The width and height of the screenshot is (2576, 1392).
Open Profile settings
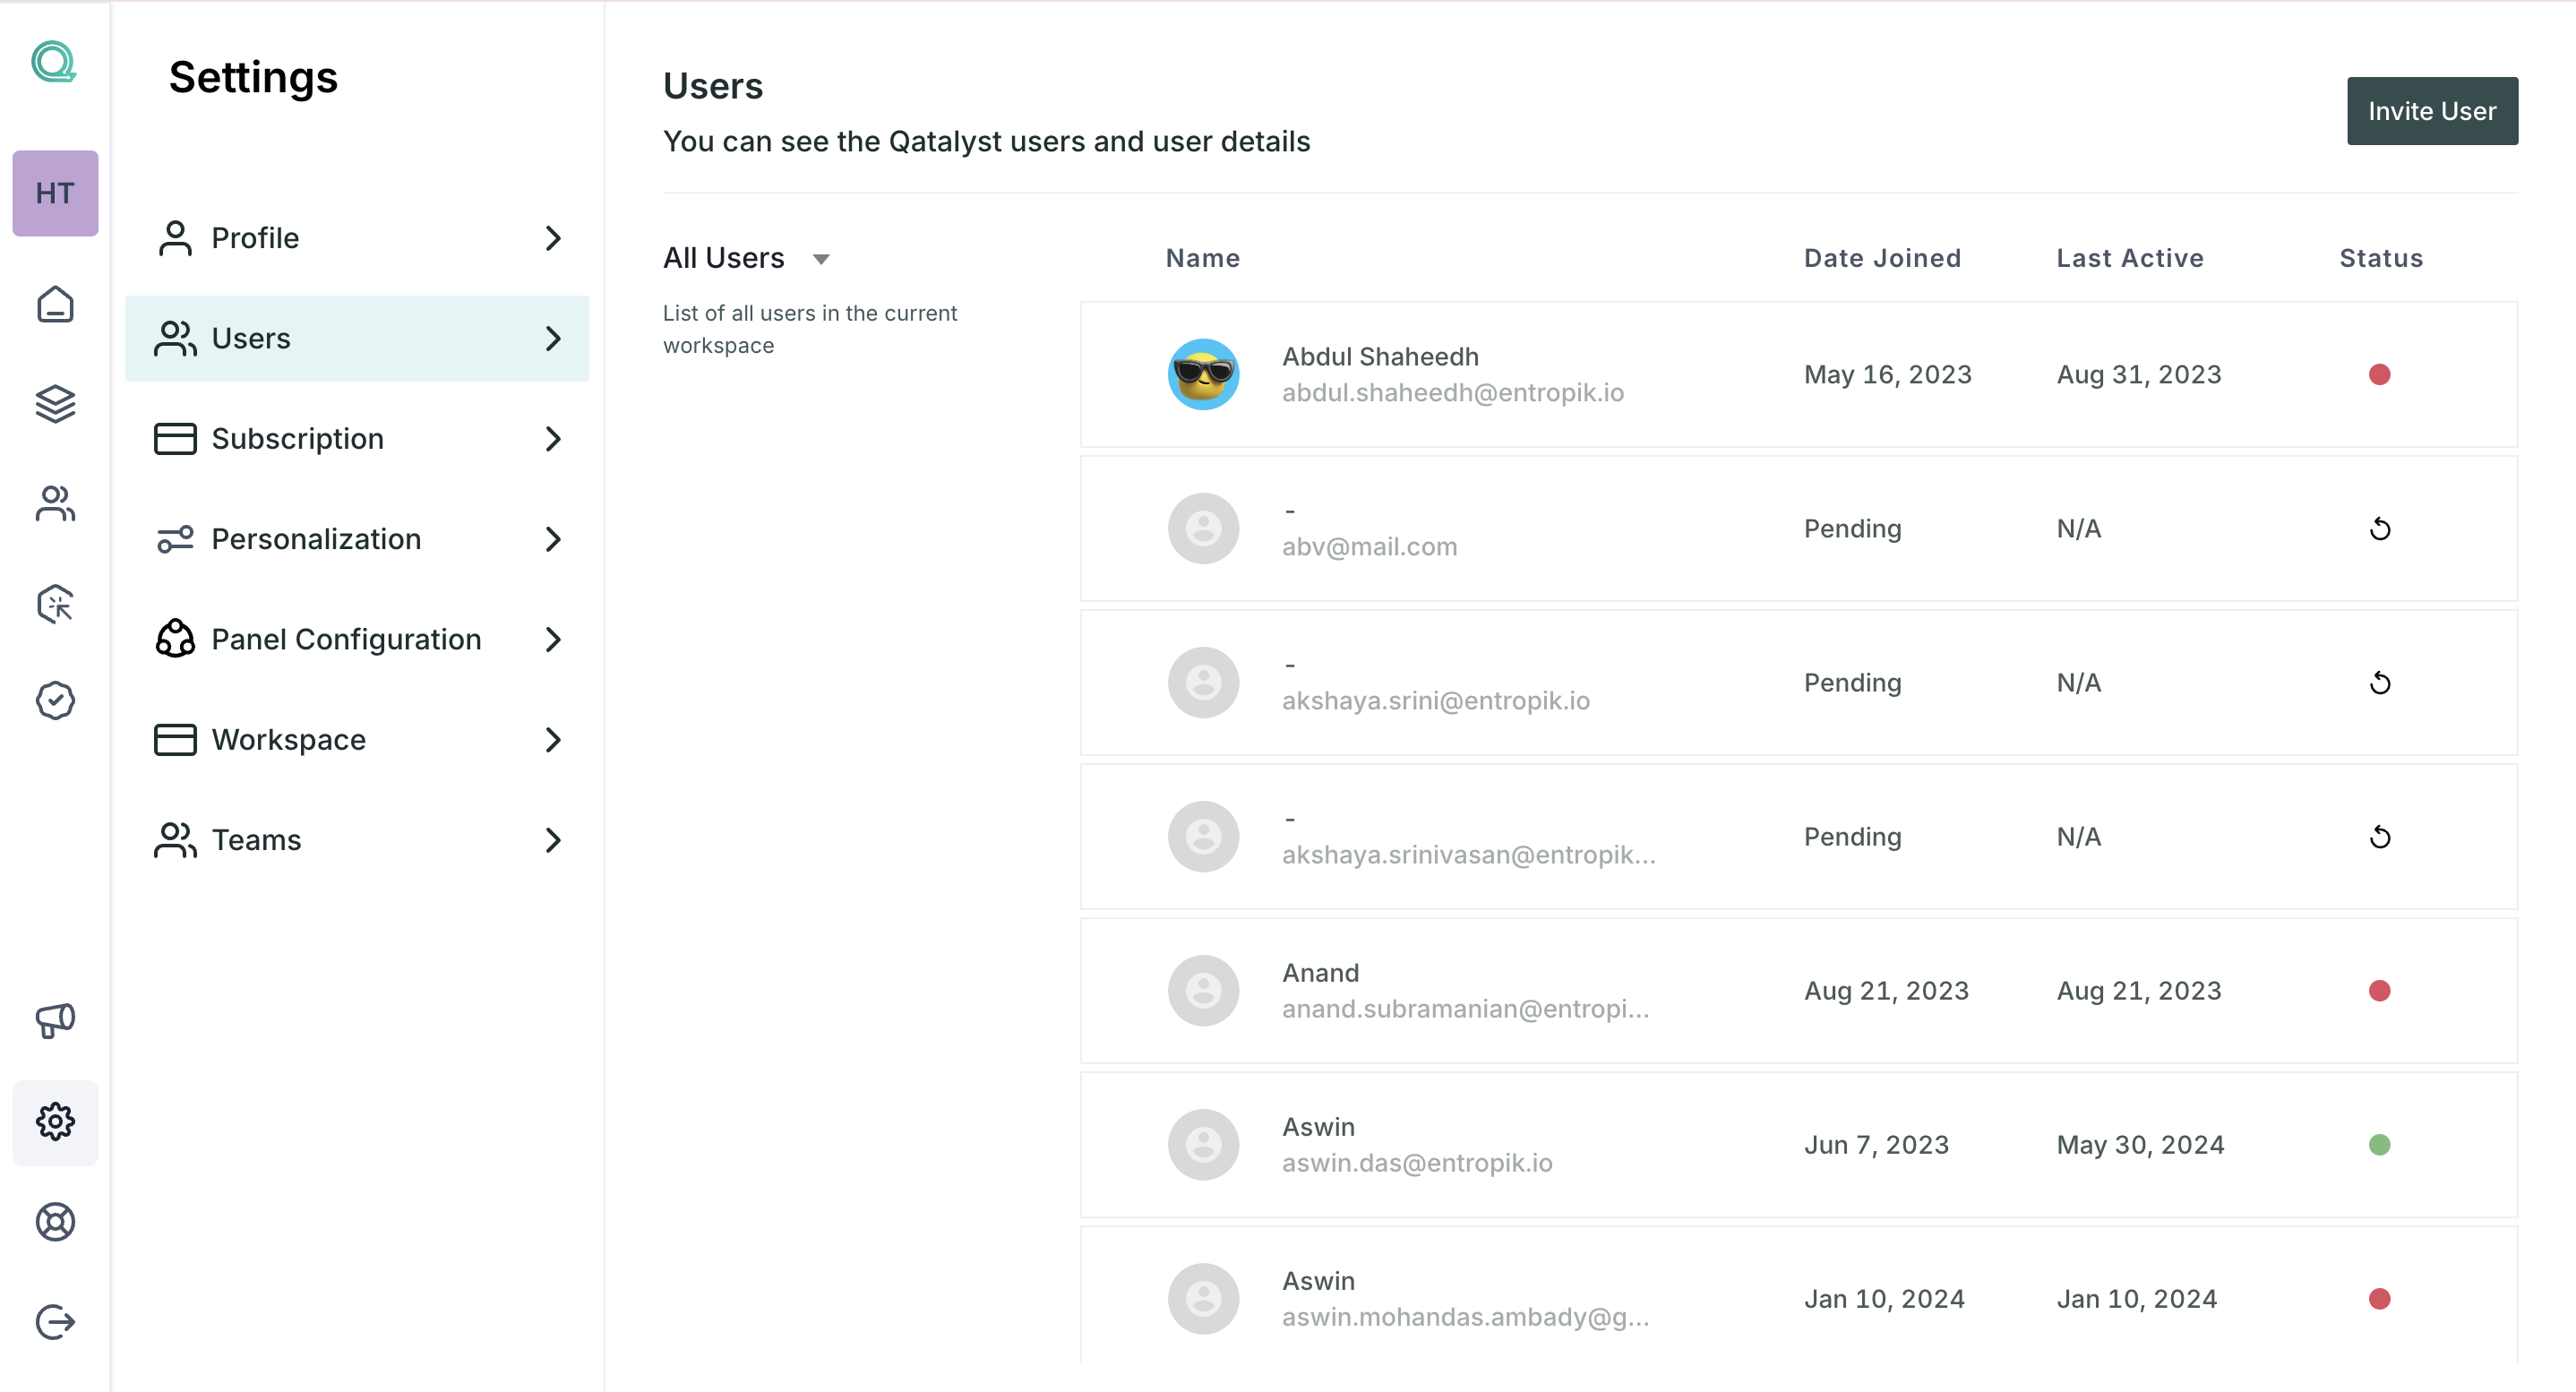pos(357,238)
